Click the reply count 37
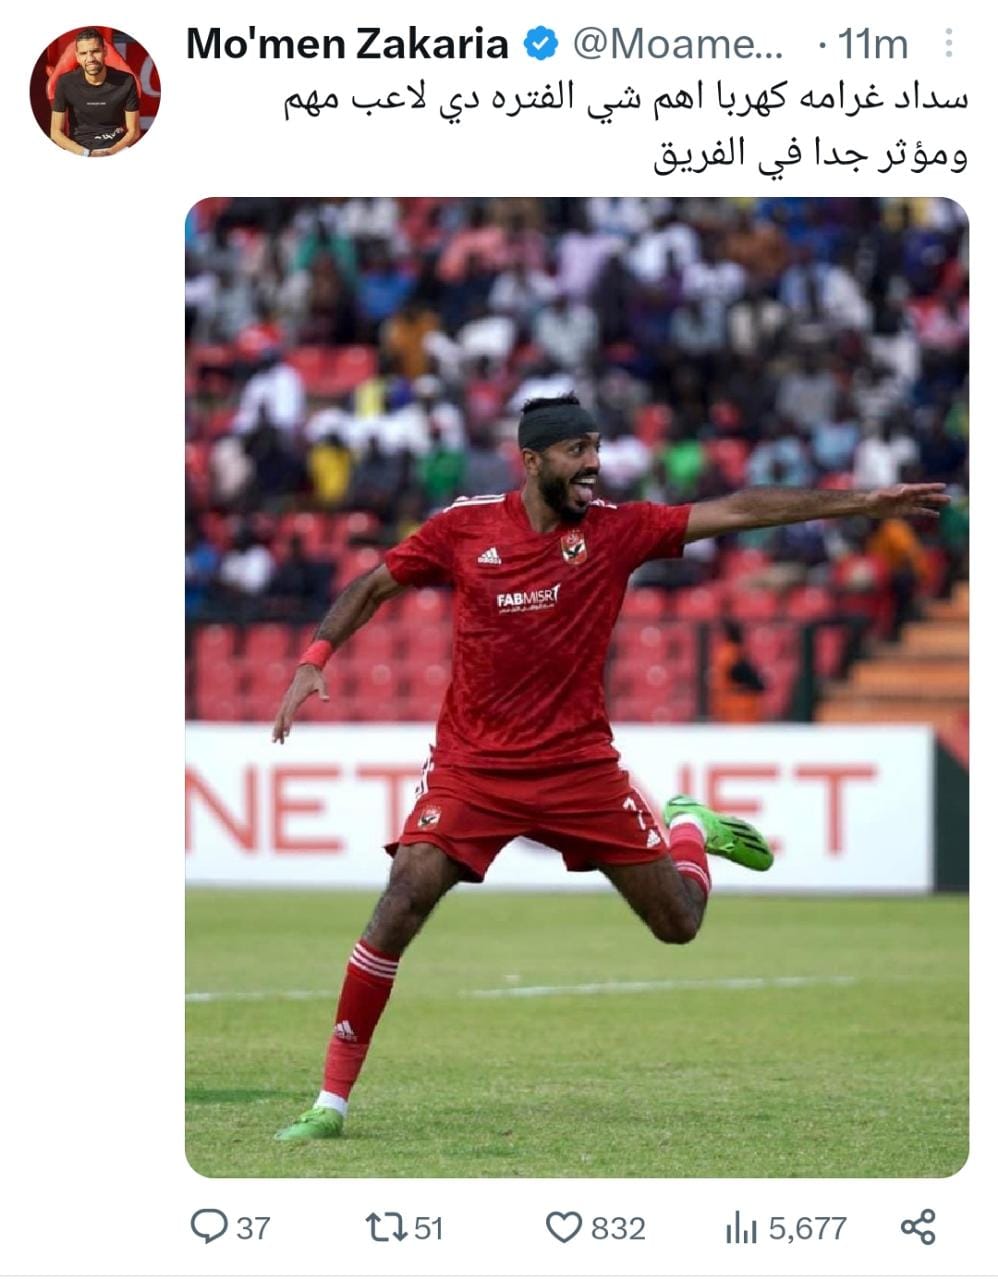Viewport: 998px width, 1280px height. (253, 1227)
